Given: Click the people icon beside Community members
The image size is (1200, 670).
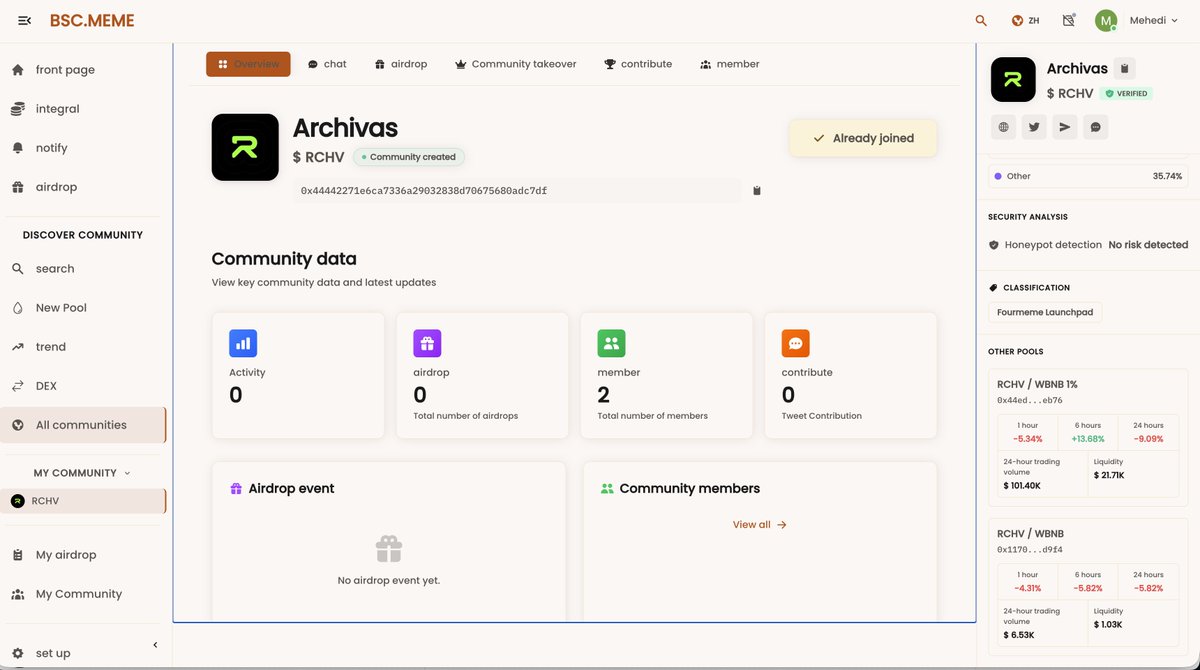Looking at the screenshot, I should [x=607, y=489].
